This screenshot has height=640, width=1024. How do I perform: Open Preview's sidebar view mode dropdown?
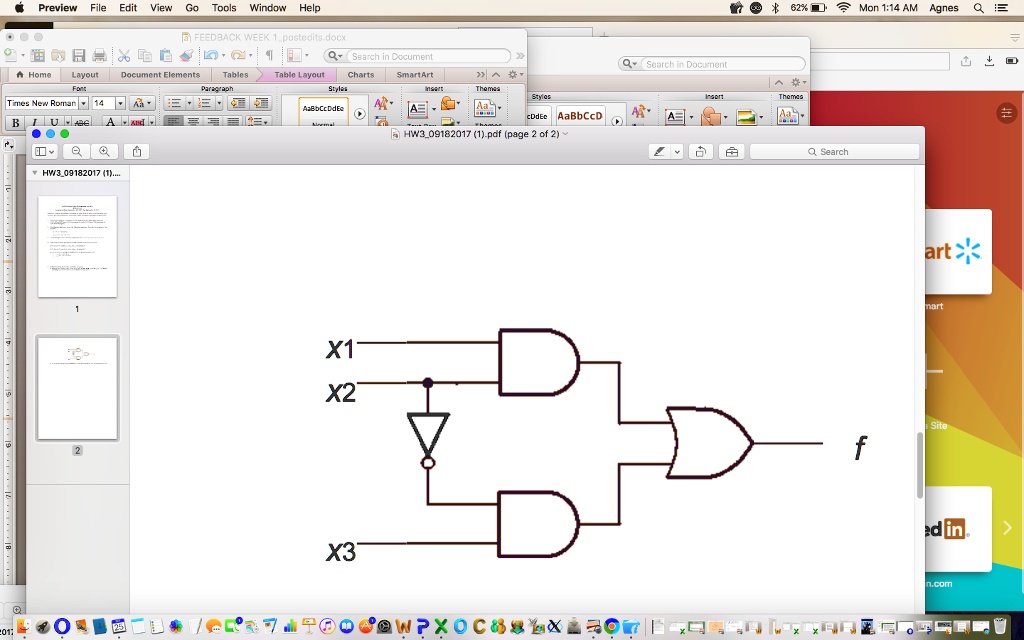44,152
